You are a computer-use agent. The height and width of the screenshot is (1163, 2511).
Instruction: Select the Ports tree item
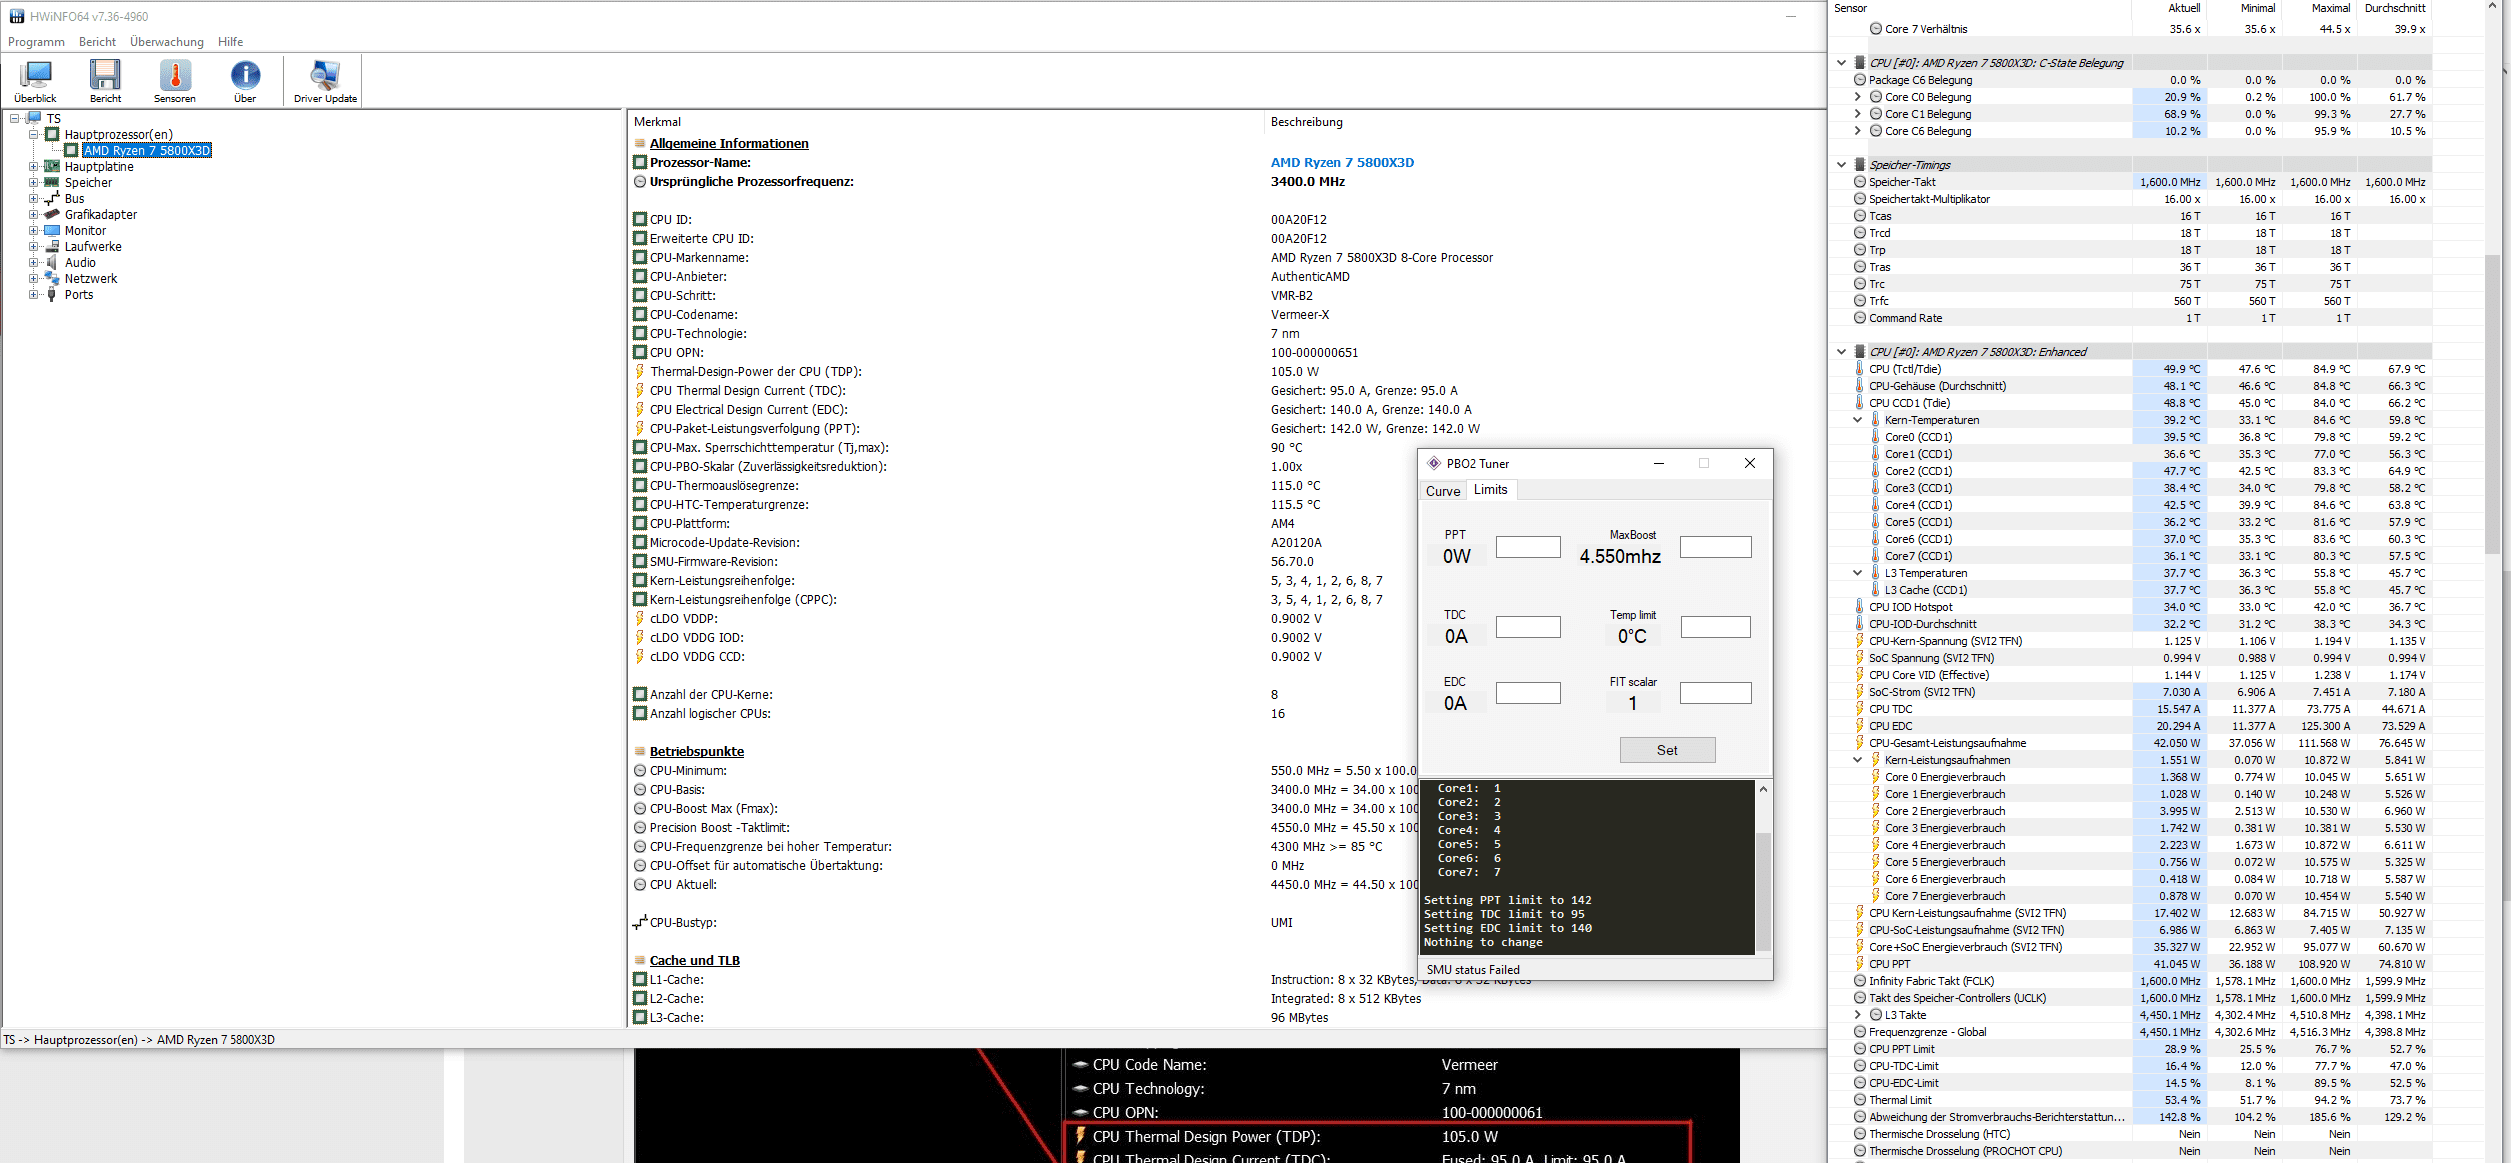[79, 294]
